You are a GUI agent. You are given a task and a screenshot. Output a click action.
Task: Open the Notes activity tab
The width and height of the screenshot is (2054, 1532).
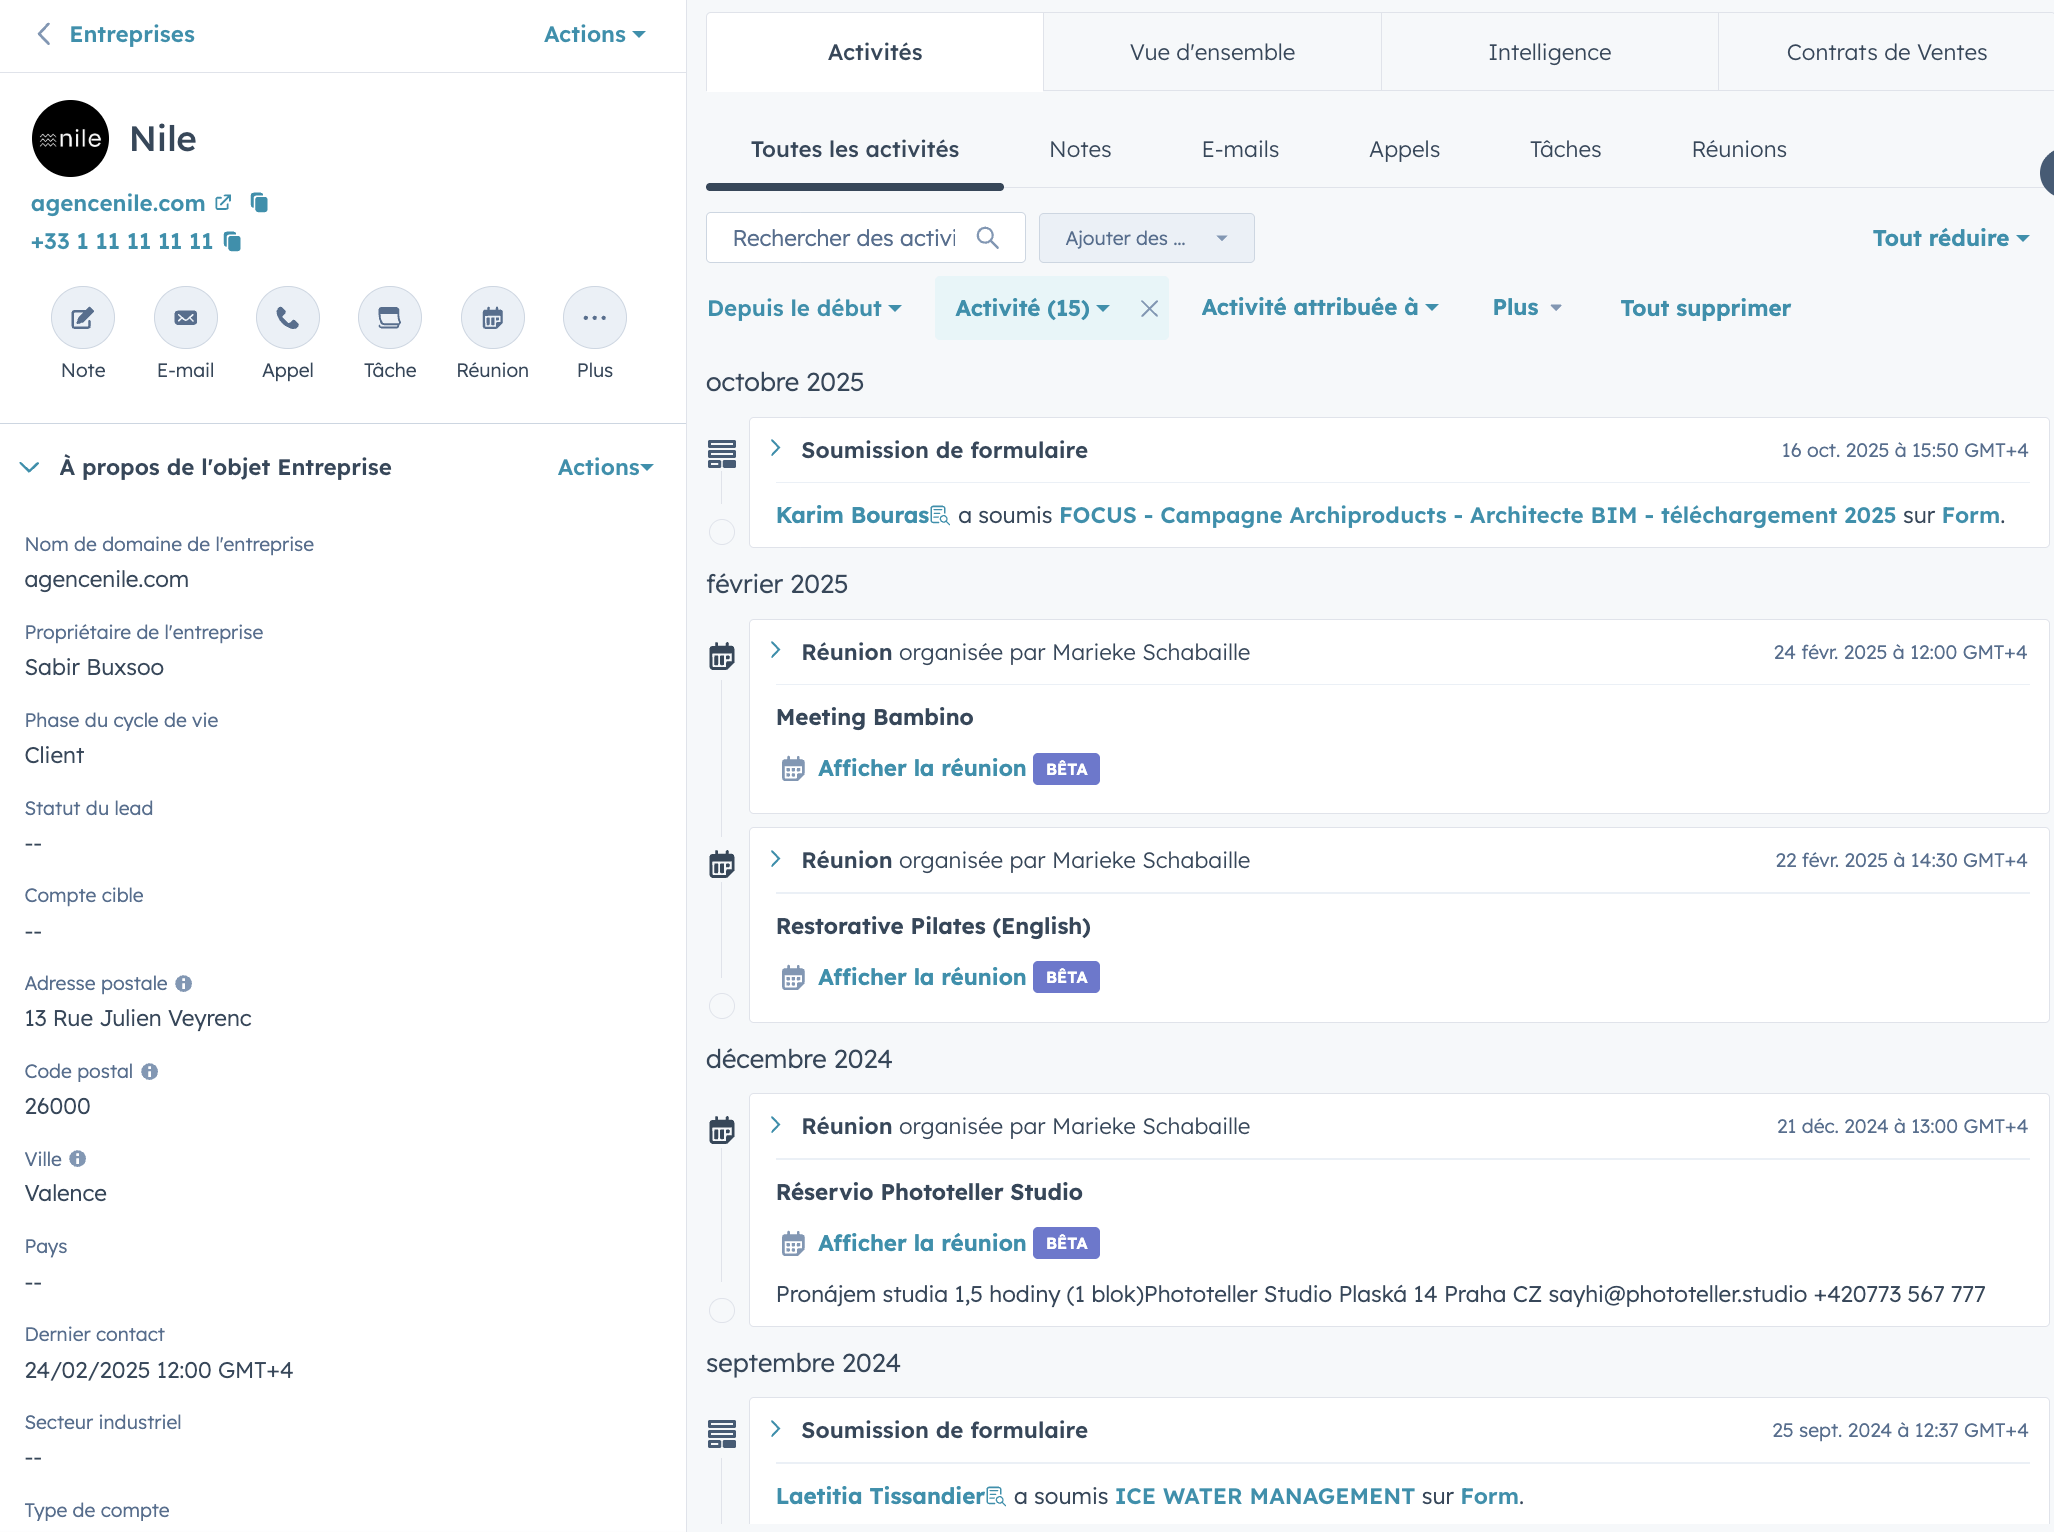(1079, 149)
